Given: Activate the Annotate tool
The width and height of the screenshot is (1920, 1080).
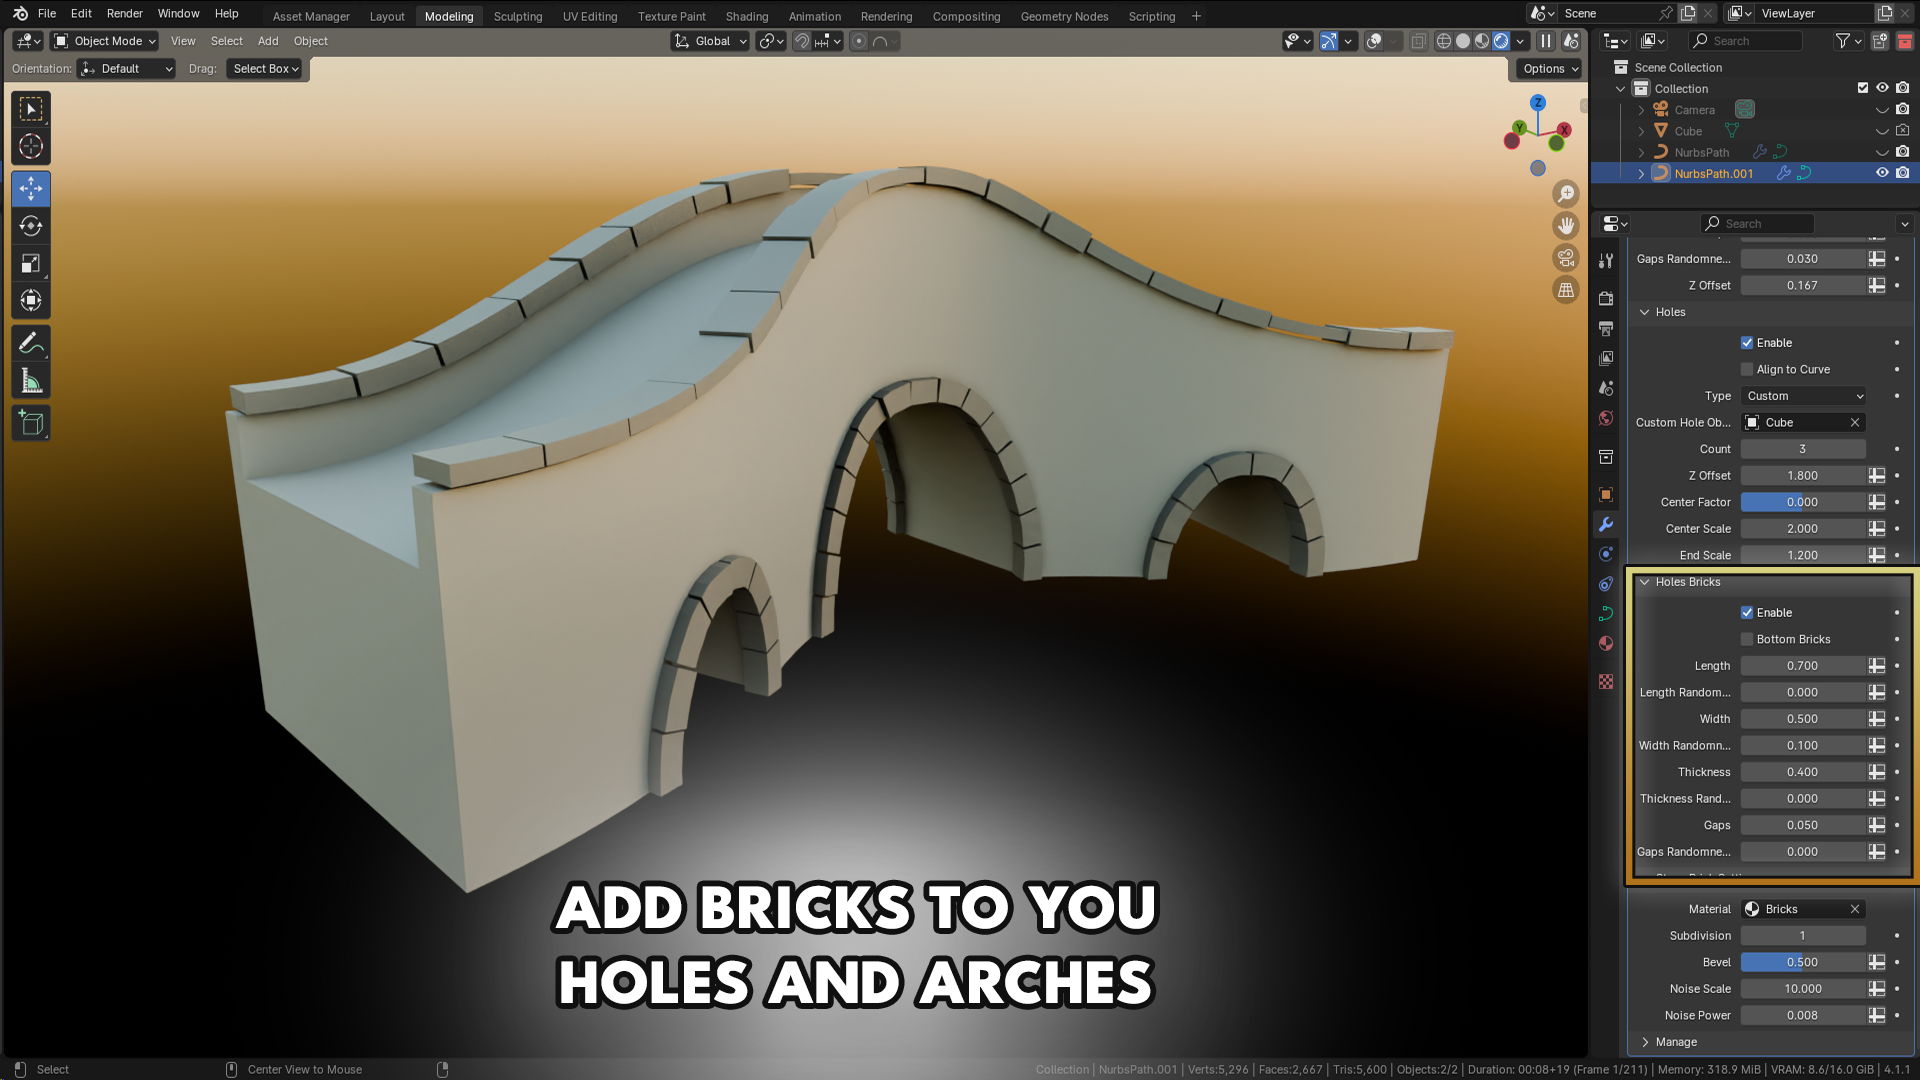Looking at the screenshot, I should click(x=31, y=344).
